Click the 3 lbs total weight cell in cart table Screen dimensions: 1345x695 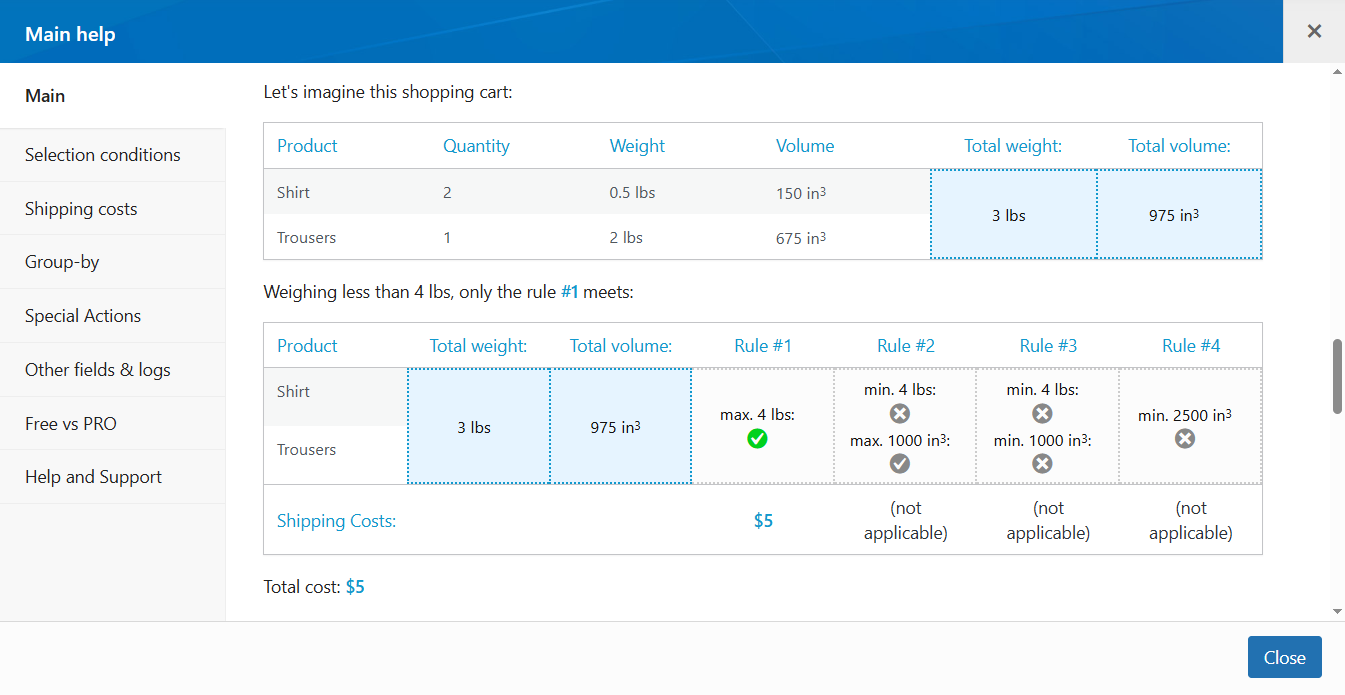(1009, 215)
